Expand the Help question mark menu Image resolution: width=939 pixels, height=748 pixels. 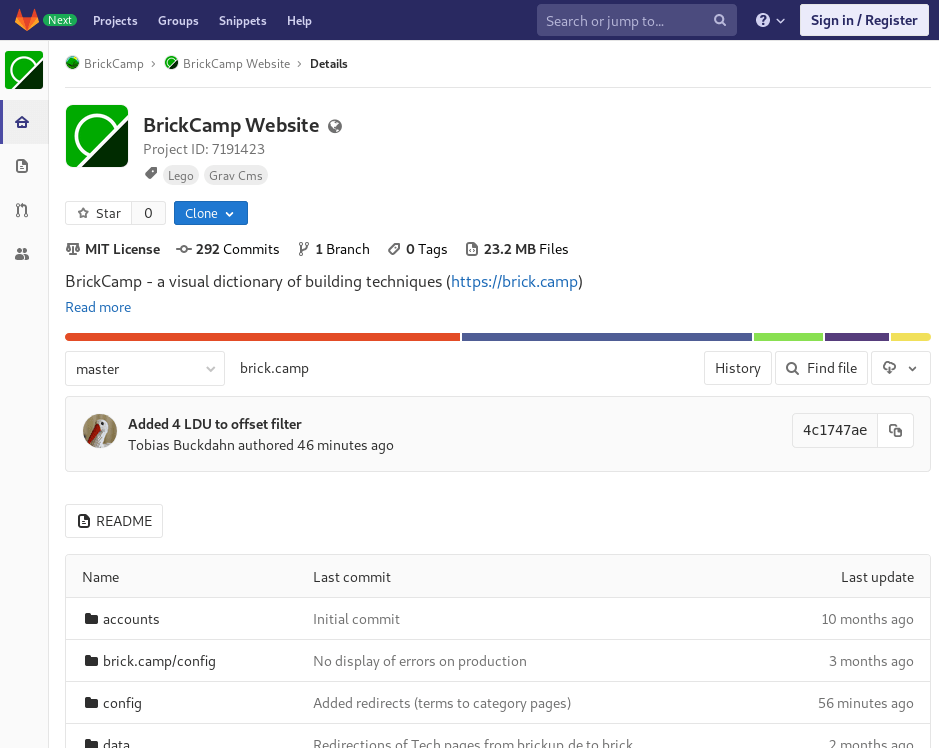(x=770, y=20)
